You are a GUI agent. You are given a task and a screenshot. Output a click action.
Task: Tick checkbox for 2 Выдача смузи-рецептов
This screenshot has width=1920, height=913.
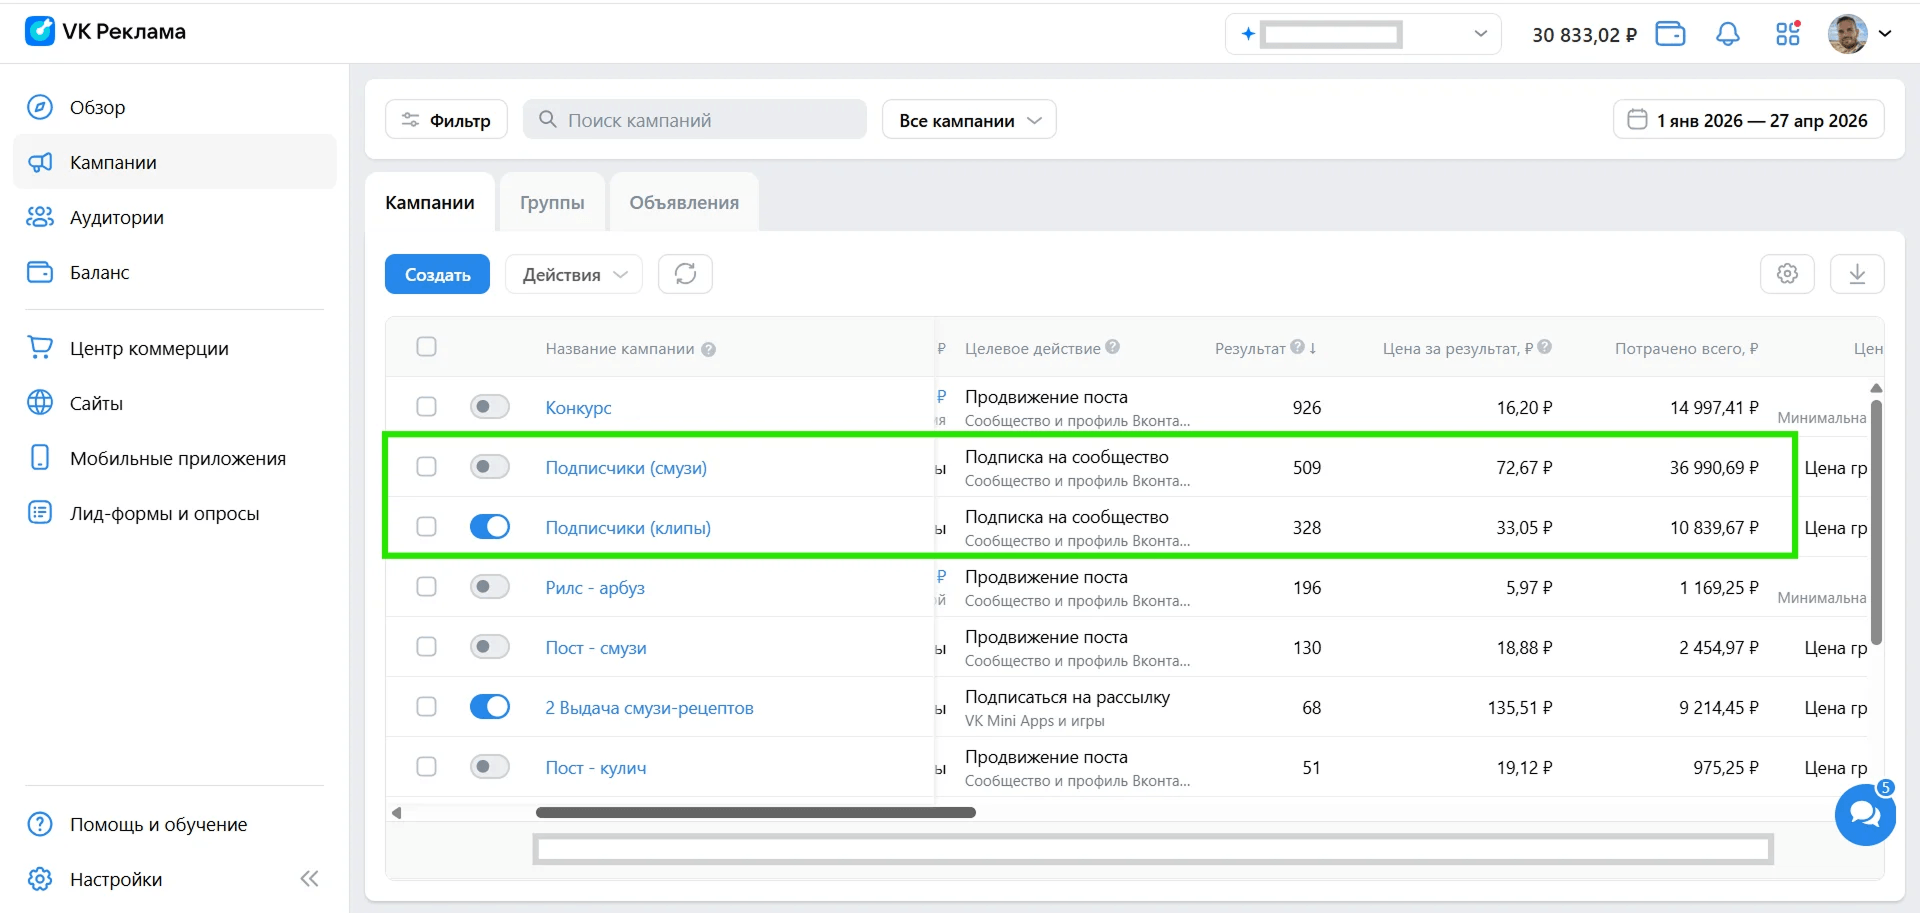pyautogui.click(x=426, y=707)
